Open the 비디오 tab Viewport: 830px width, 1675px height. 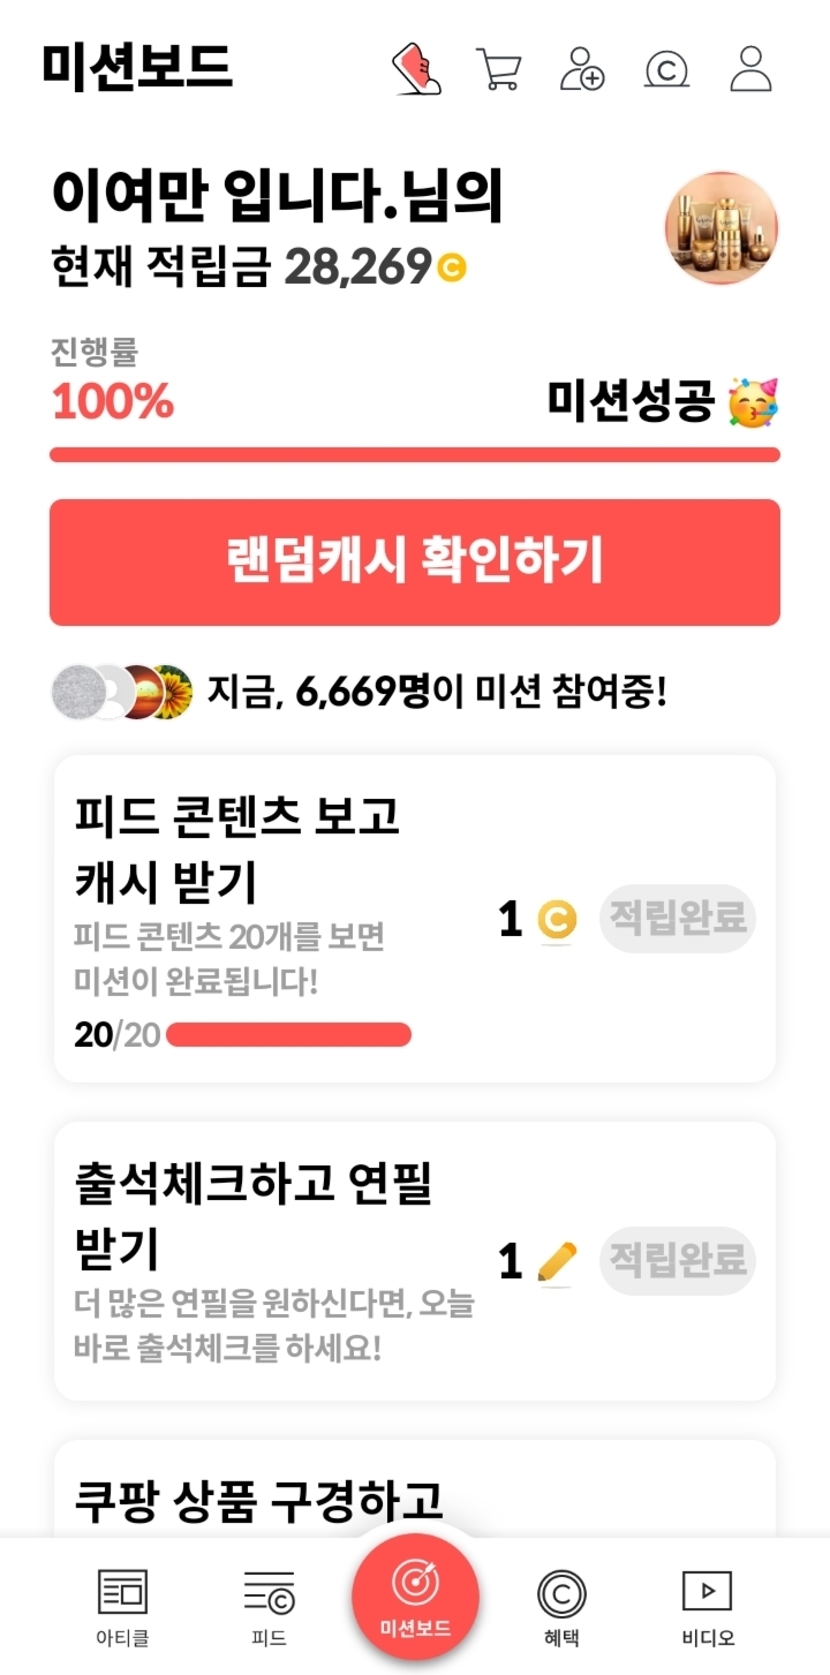click(x=707, y=1605)
